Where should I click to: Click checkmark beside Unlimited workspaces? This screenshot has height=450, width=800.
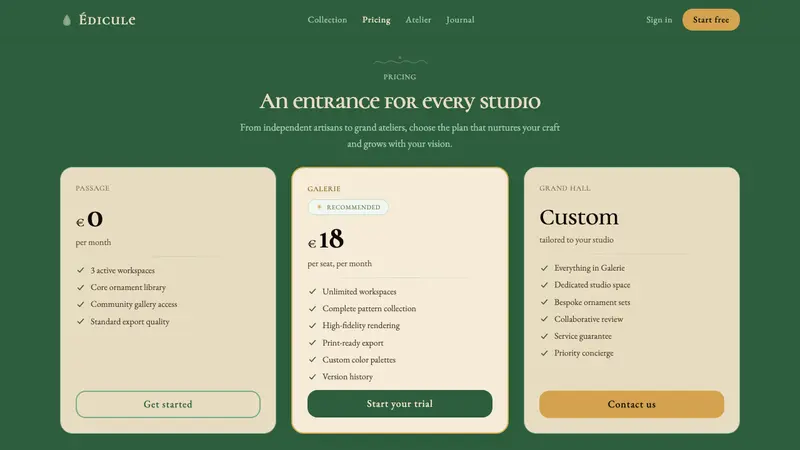[312, 291]
